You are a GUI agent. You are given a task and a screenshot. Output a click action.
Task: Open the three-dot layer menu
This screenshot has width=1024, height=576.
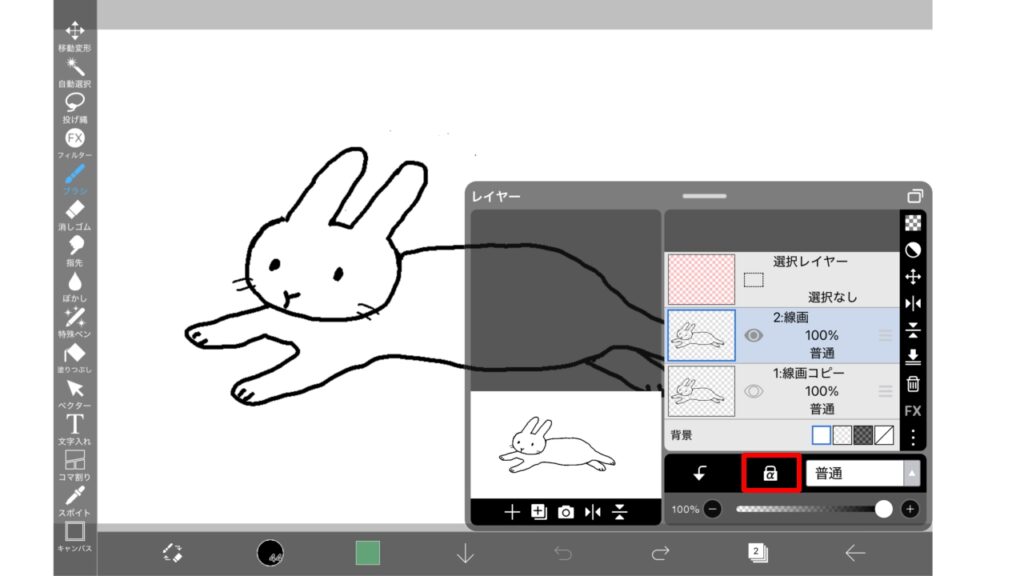(x=912, y=437)
